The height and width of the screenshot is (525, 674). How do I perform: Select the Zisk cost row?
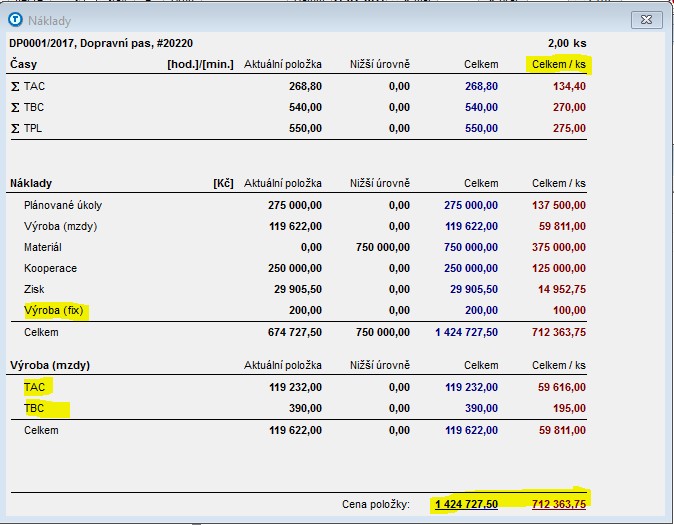[34, 289]
